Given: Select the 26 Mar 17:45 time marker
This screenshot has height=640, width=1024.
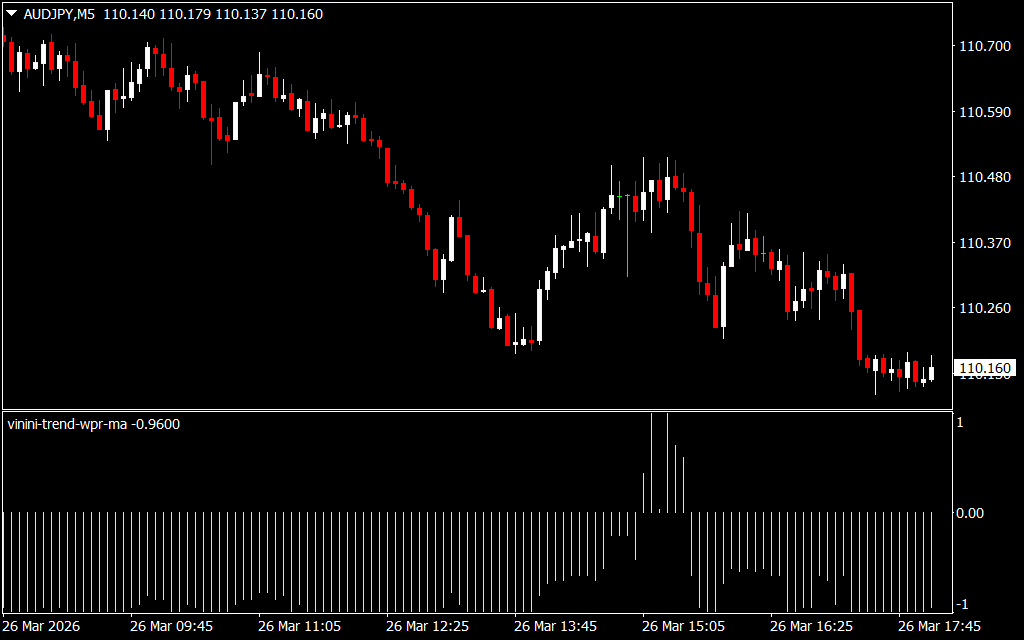Looking at the screenshot, I should [x=939, y=626].
